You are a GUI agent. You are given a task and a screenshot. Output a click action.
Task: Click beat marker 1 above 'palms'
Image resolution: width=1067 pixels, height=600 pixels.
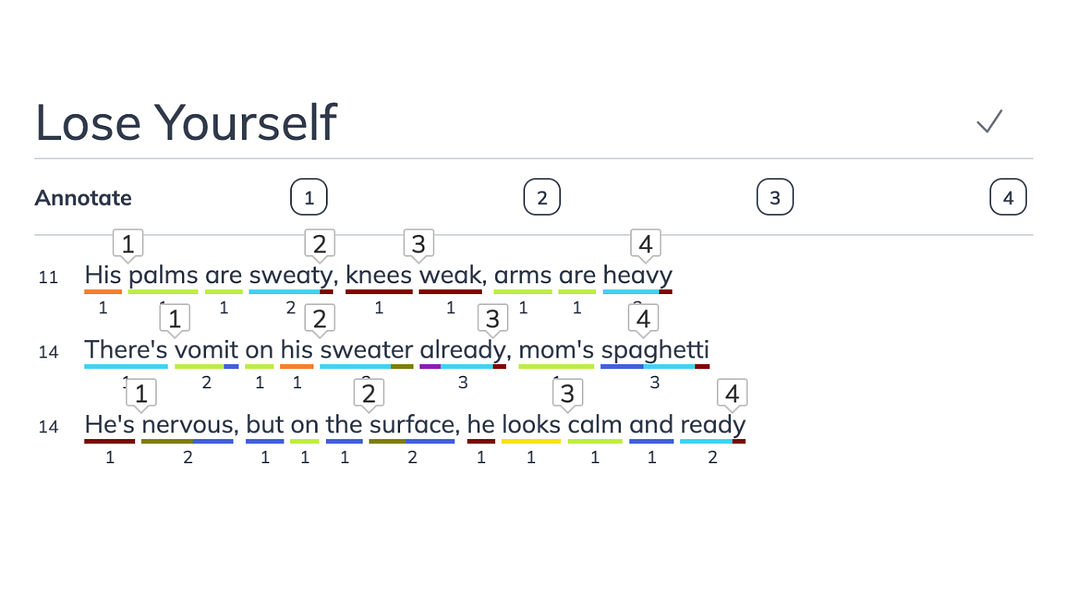128,245
